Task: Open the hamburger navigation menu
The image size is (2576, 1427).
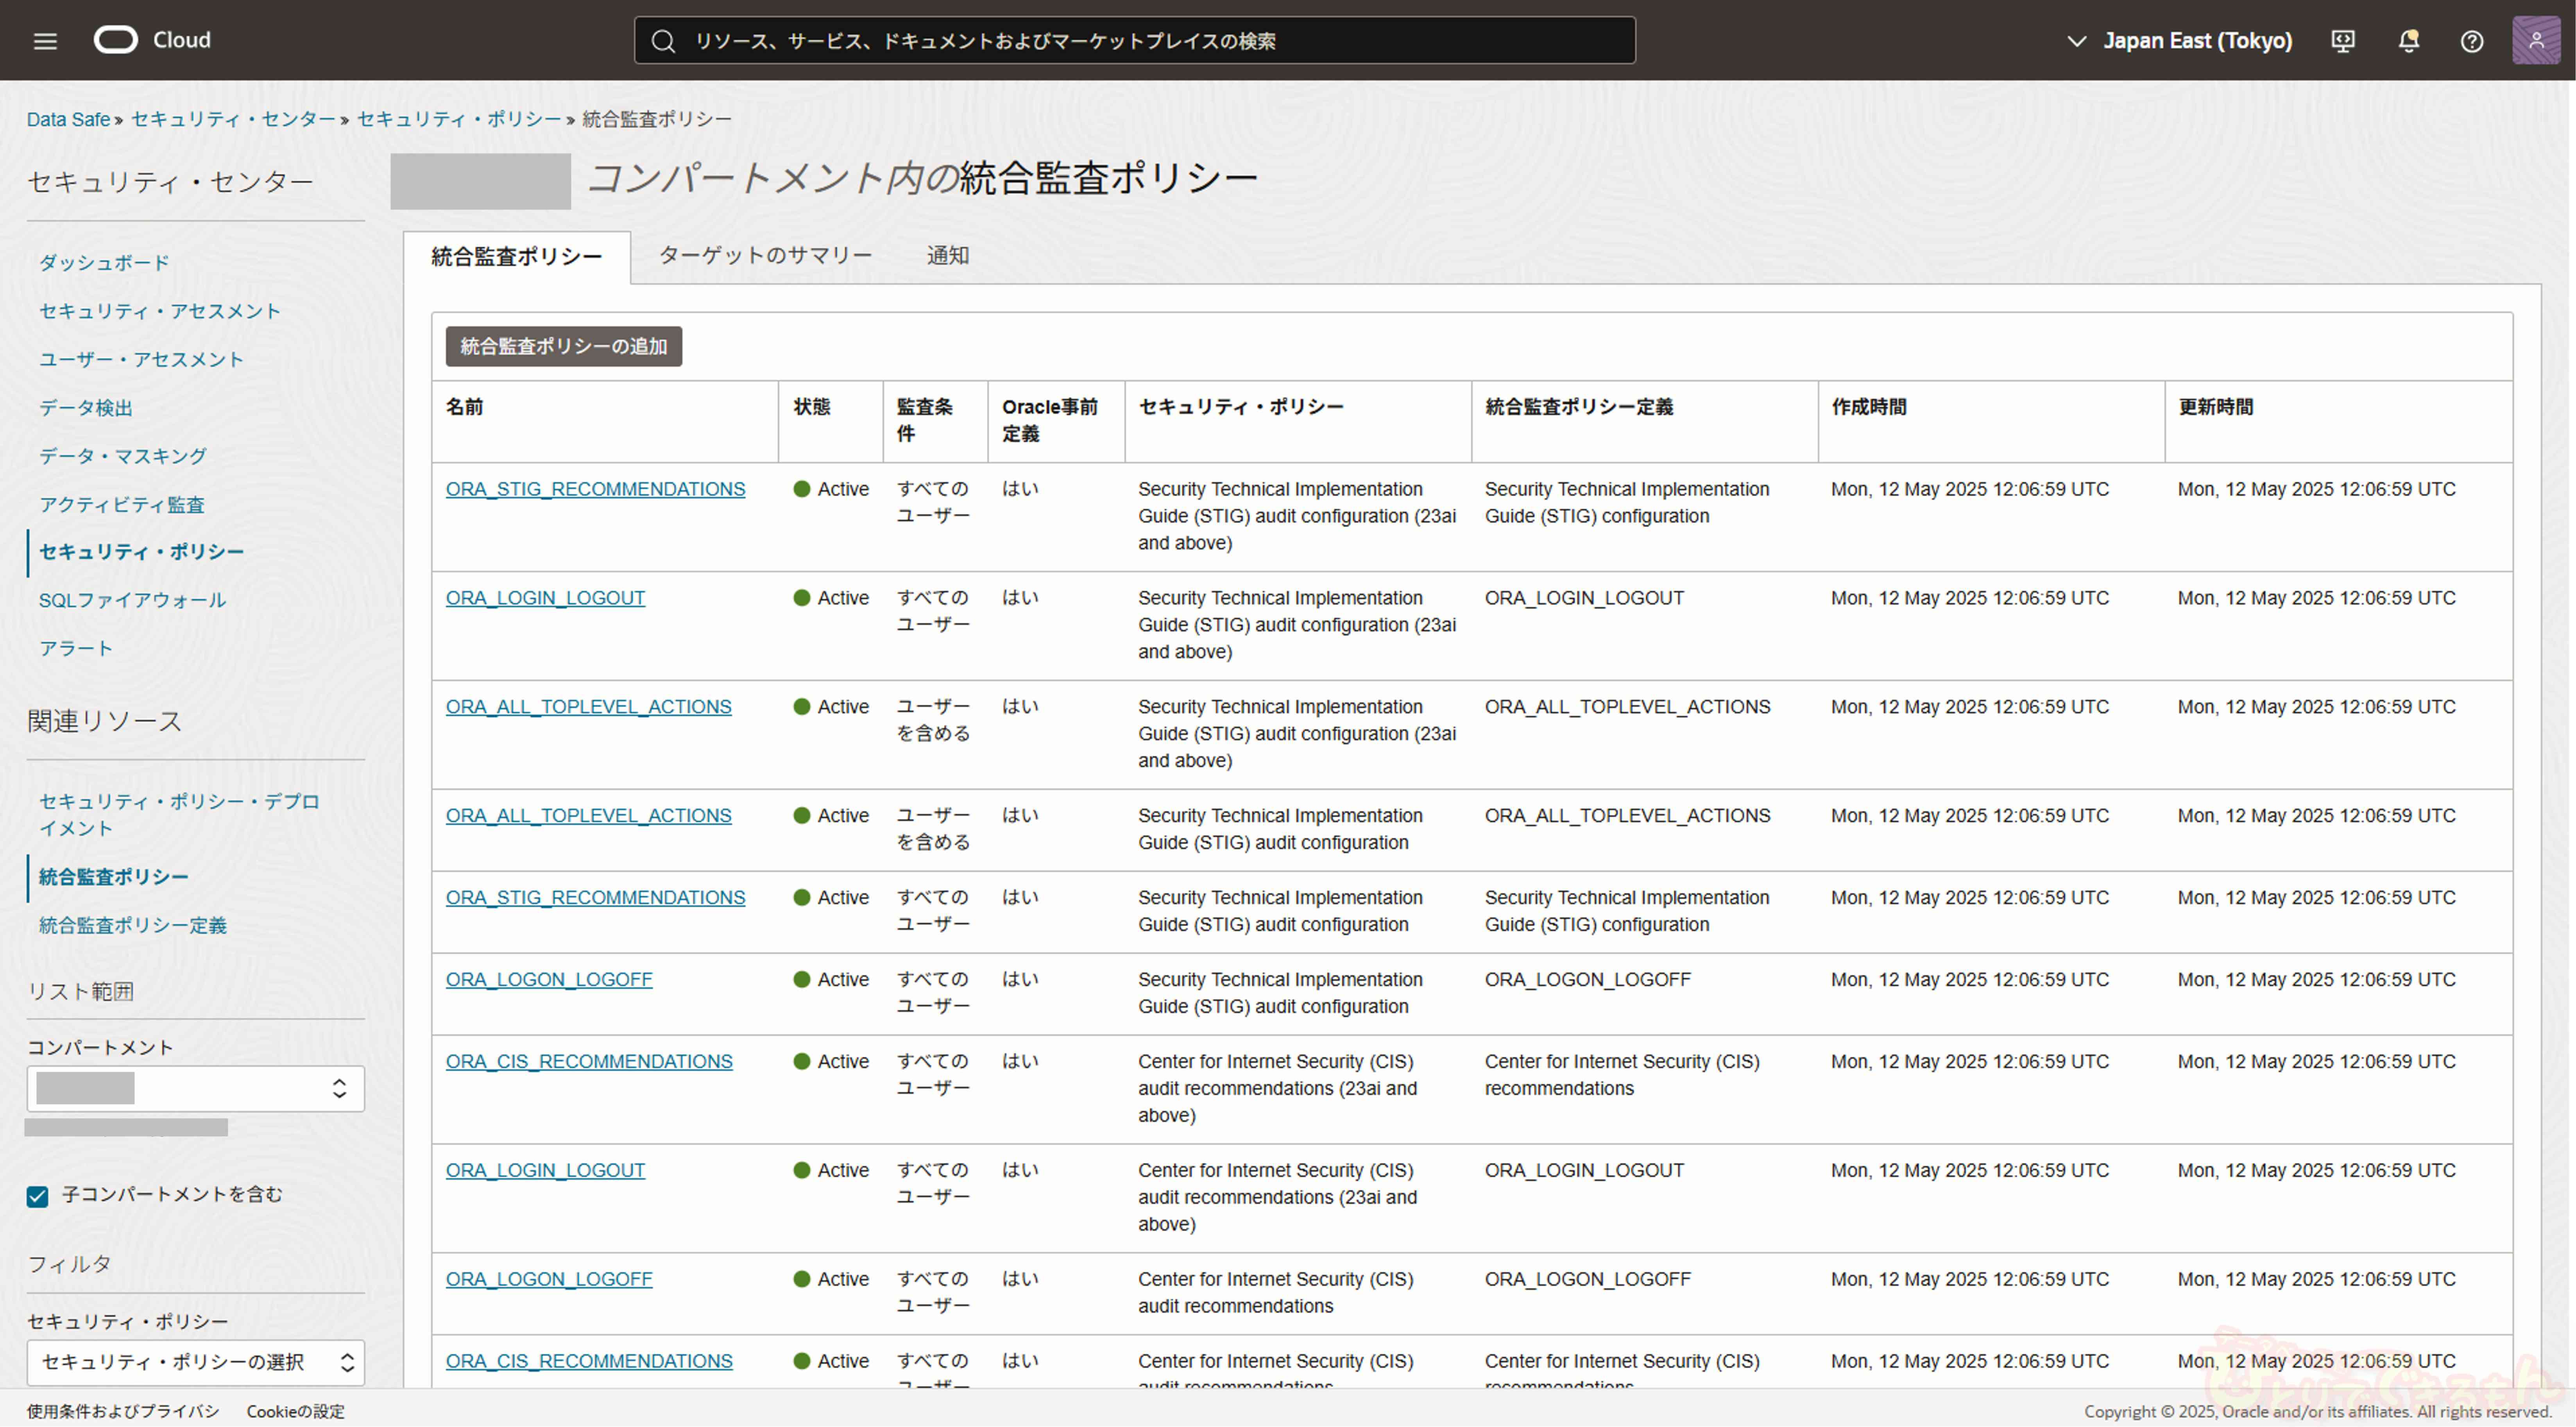Action: click(45, 41)
